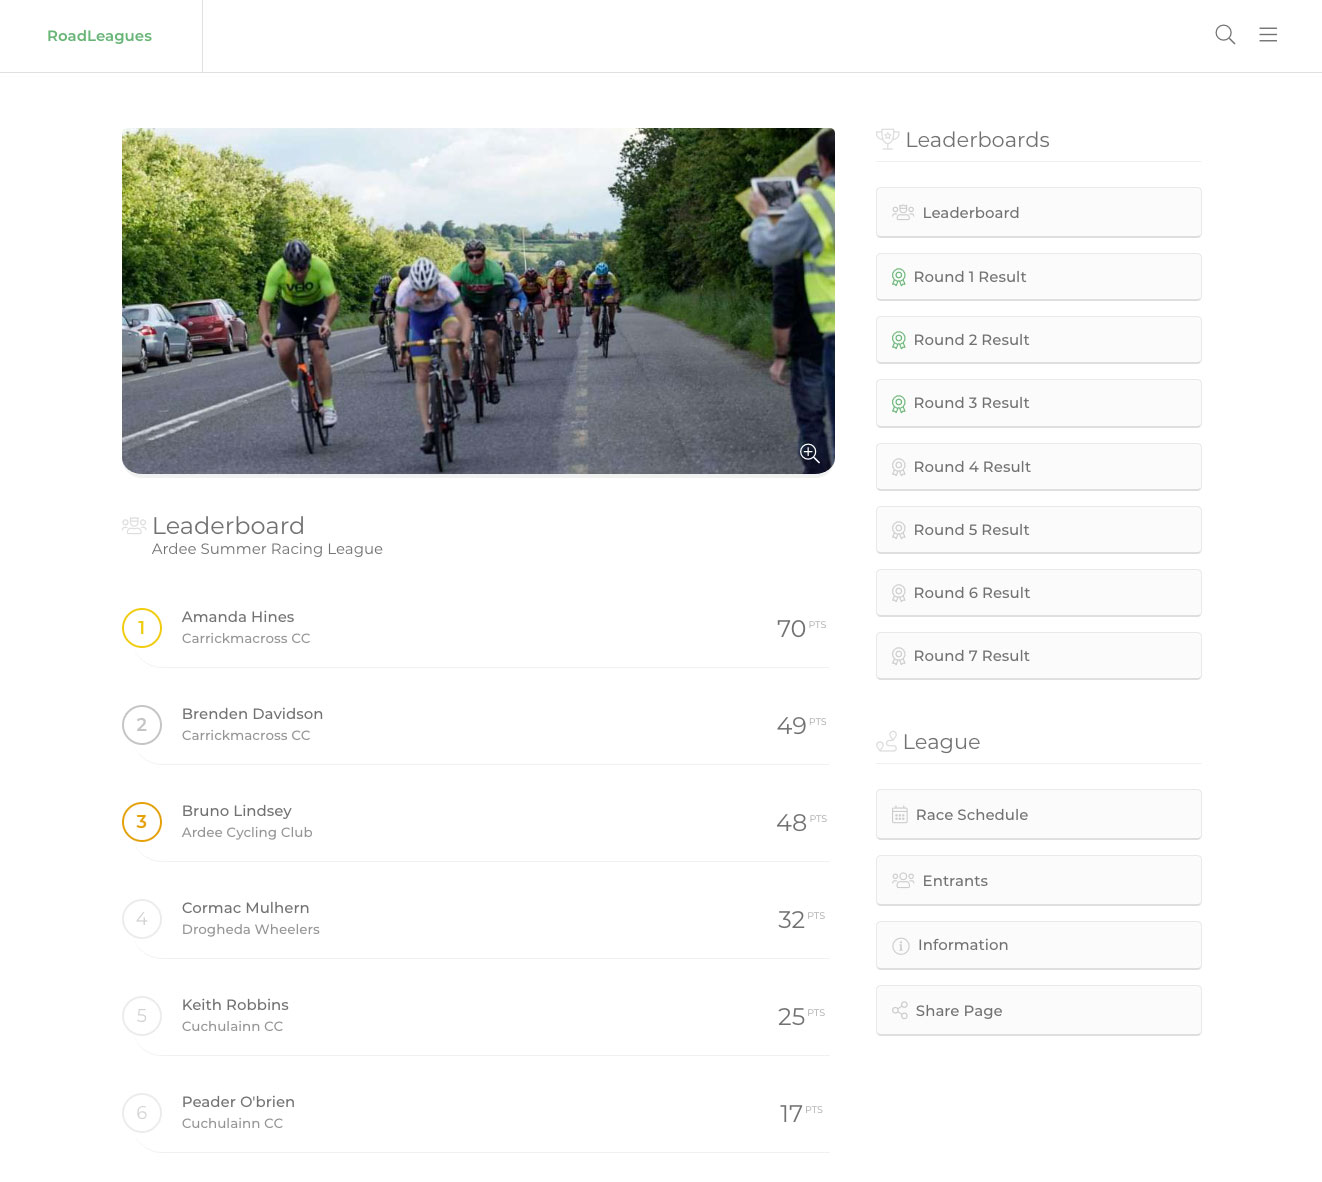Open the hamburger menu icon
Screen dimensions: 1322x1182
click(x=1268, y=35)
